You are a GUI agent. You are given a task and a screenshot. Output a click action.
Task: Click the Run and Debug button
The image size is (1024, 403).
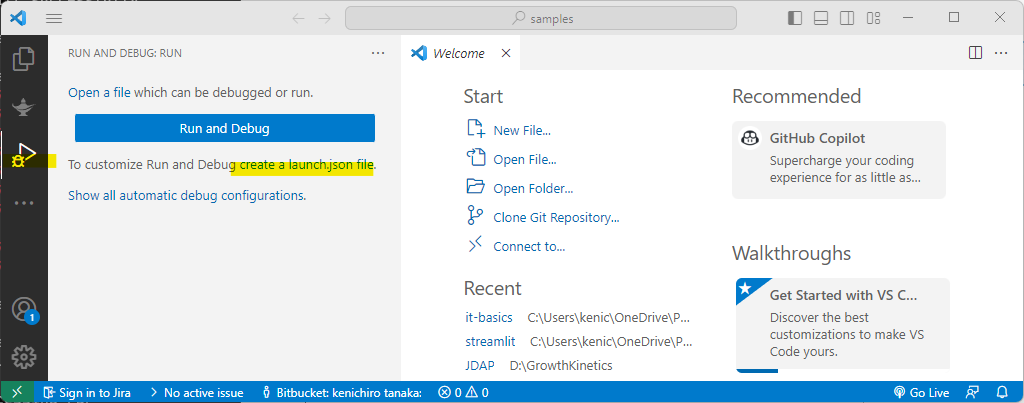click(225, 129)
